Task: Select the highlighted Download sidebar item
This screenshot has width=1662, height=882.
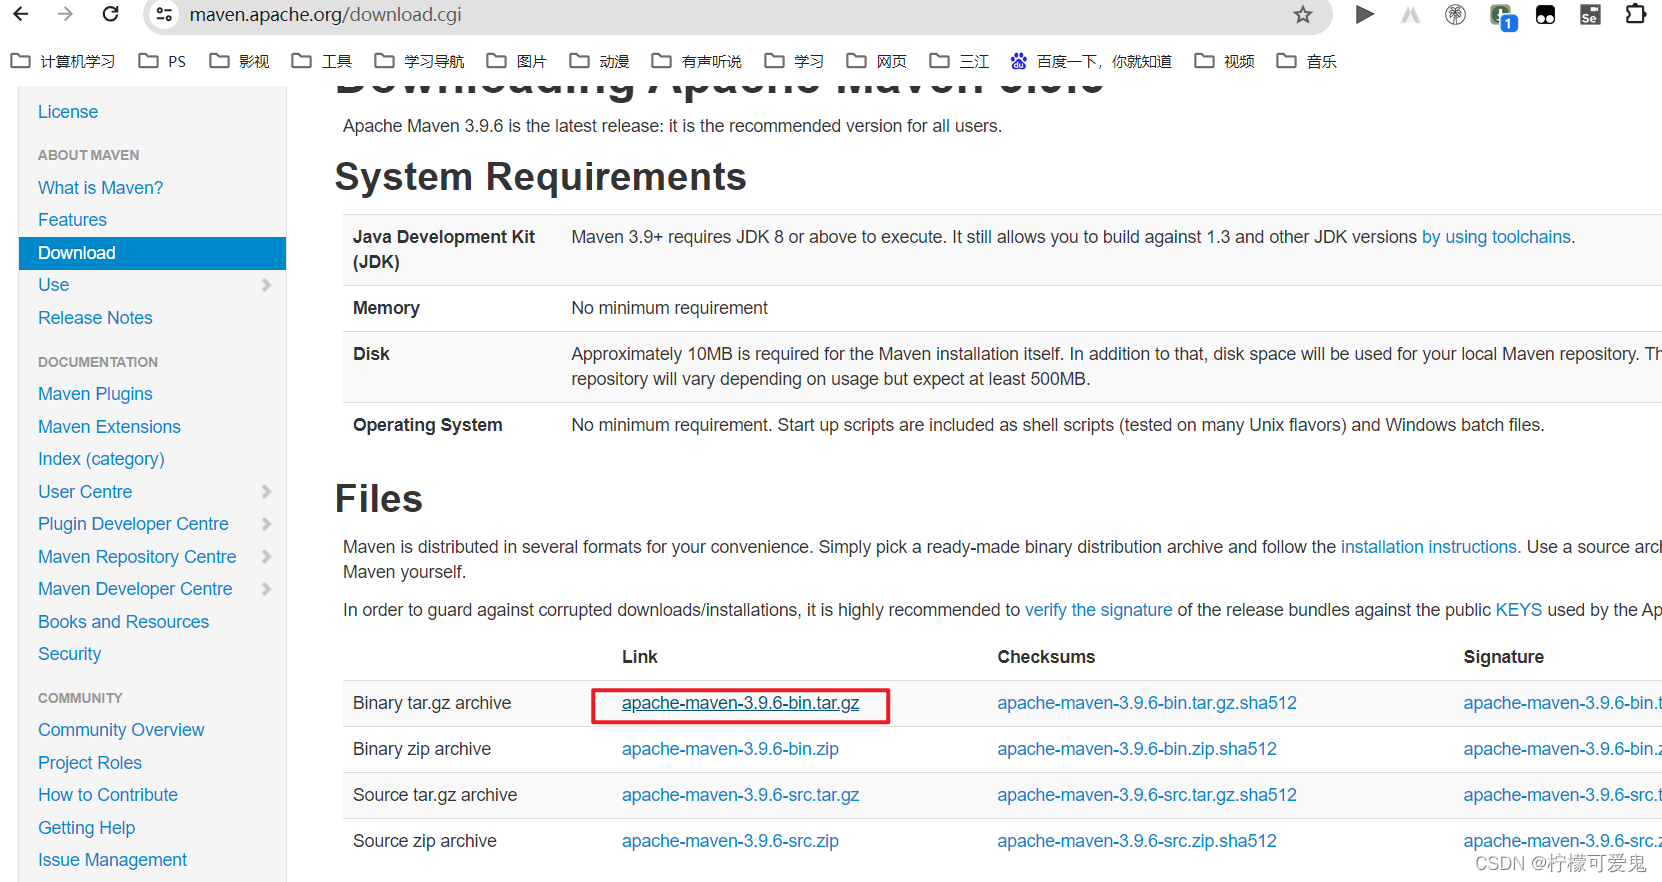Action: click(152, 253)
